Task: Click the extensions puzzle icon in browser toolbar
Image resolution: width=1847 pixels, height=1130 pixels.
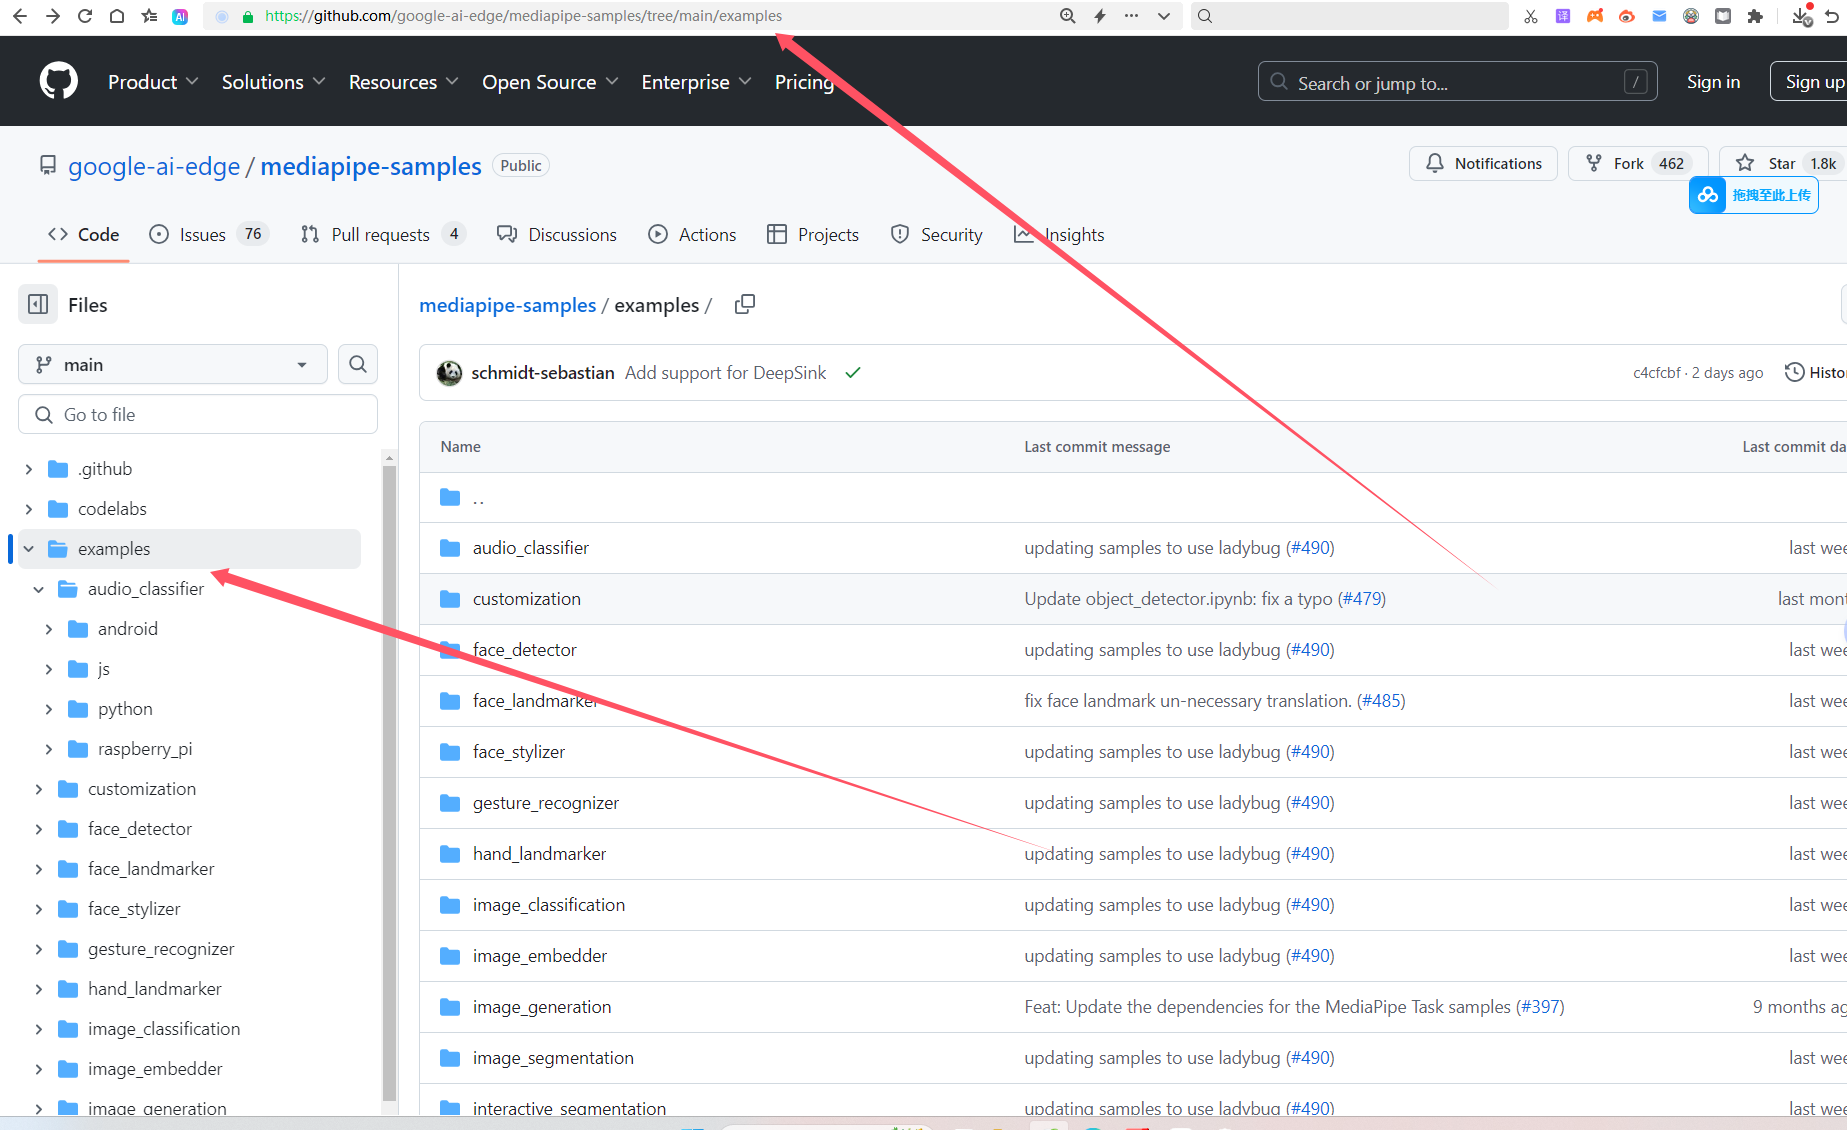Action: [x=1755, y=16]
